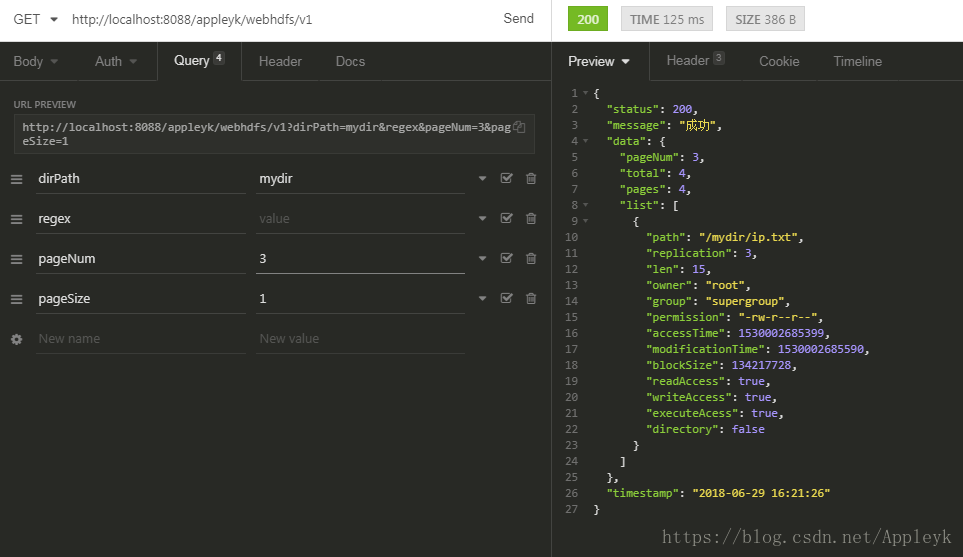Click the 200 status code badge
Viewport: 963px width, 557px height.
tap(588, 19)
